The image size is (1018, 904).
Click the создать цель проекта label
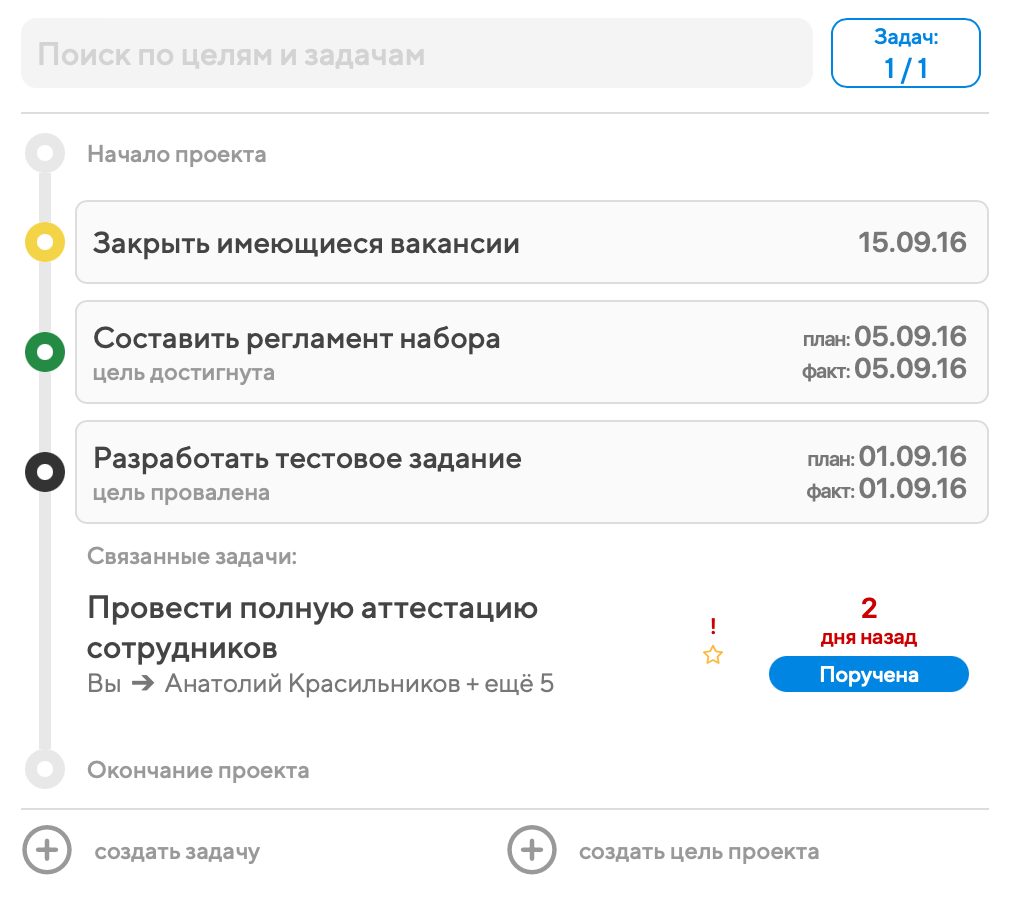pos(698,852)
